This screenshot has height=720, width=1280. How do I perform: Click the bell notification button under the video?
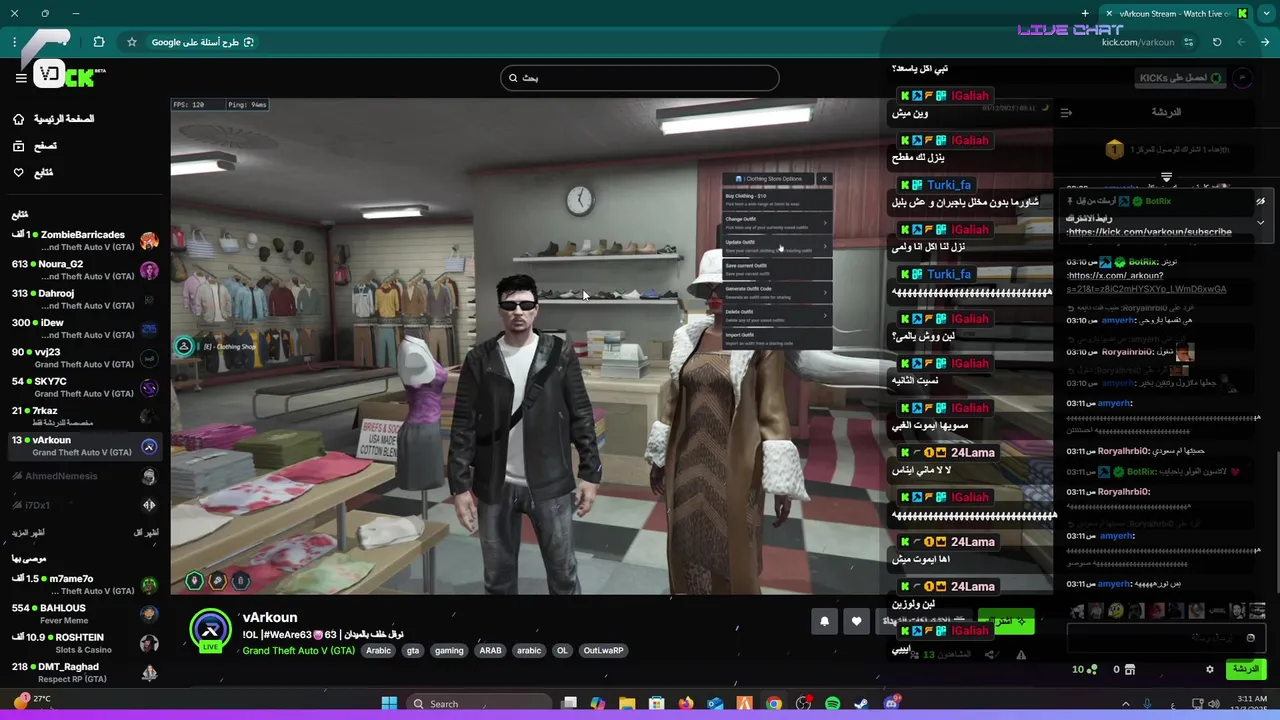coord(824,621)
